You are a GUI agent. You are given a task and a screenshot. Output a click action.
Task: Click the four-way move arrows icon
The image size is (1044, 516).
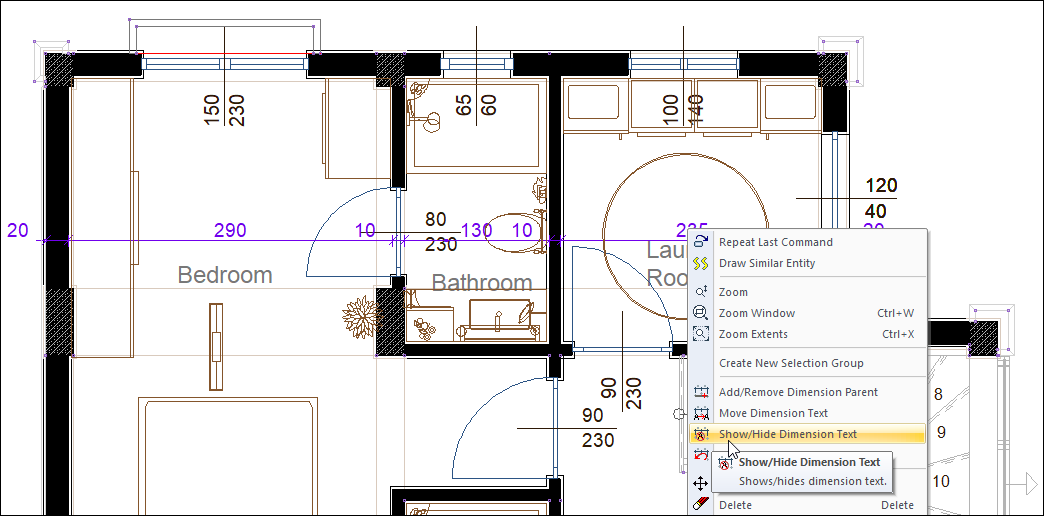tap(701, 484)
